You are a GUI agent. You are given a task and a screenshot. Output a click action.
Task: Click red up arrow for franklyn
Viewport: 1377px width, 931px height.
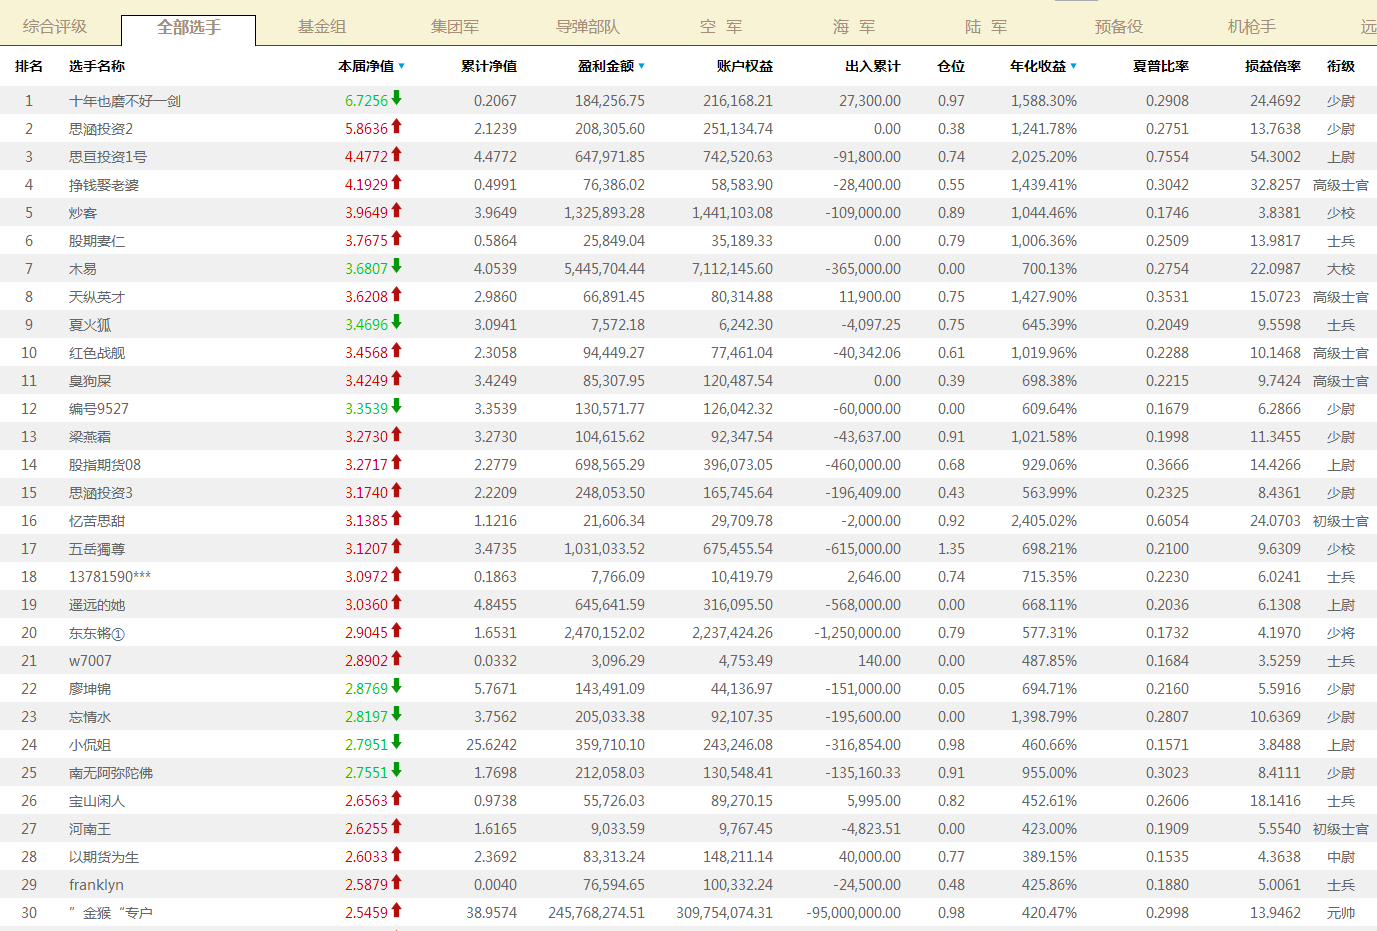397,882
